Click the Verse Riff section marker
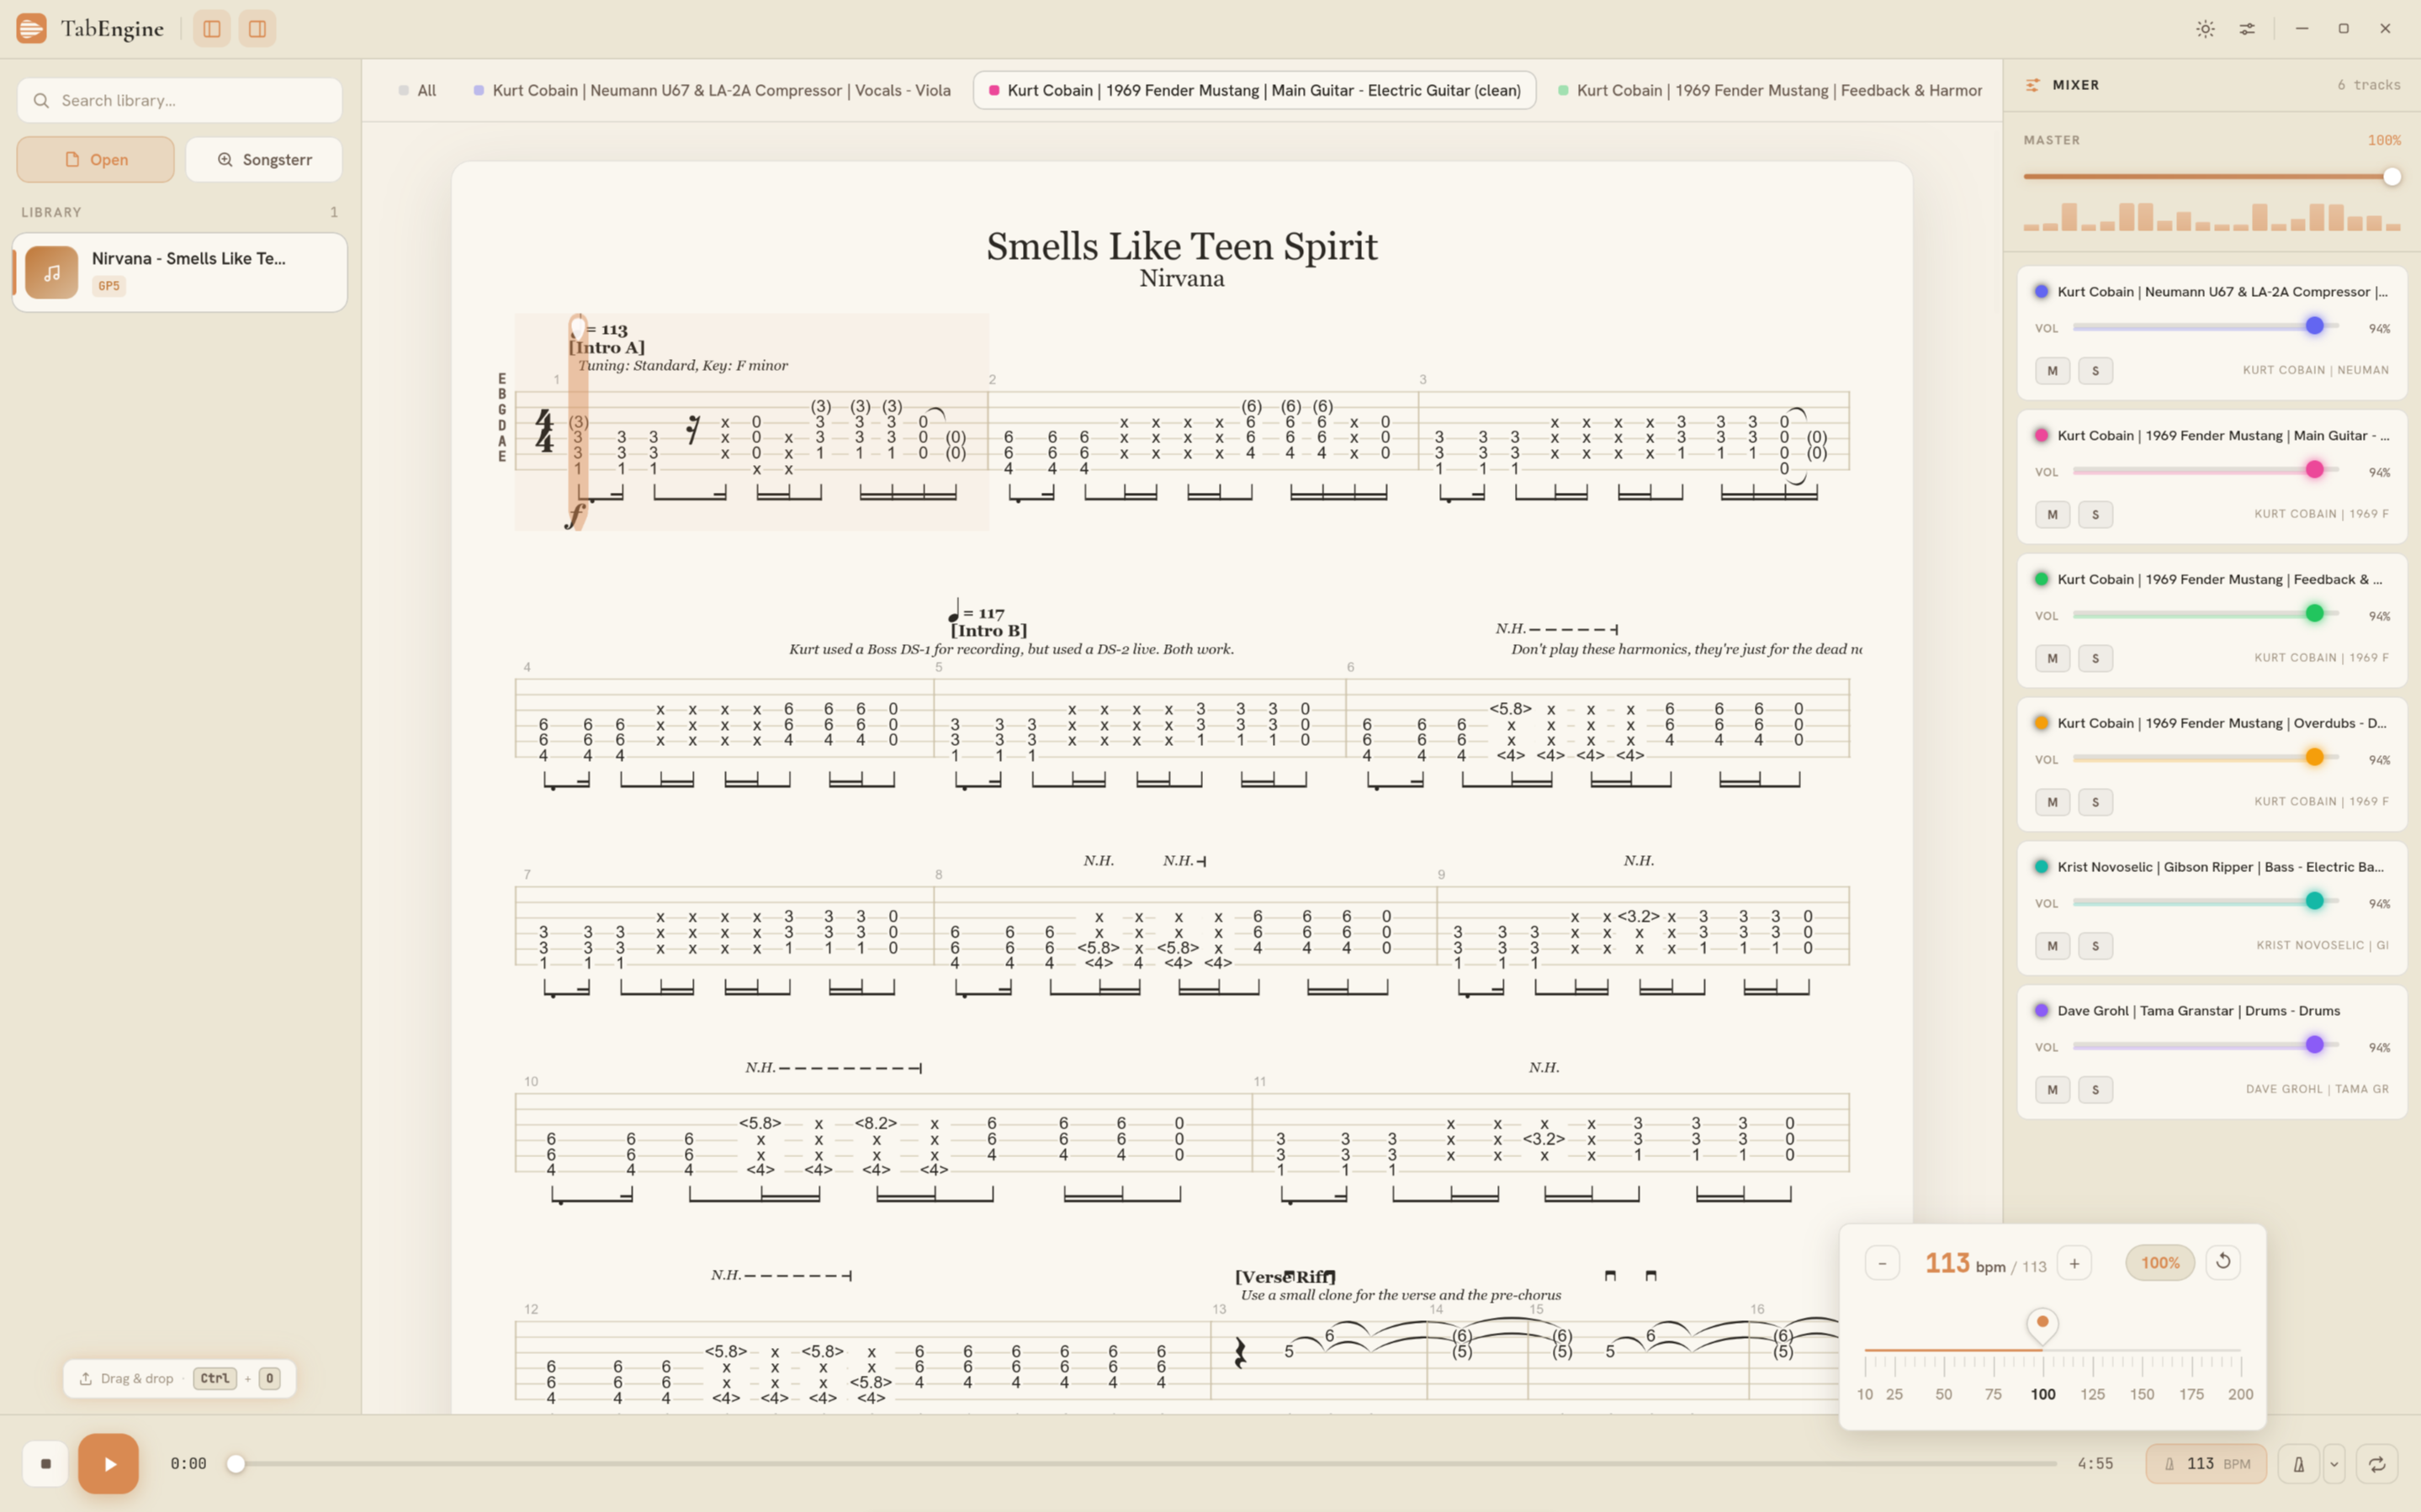 1285,1277
